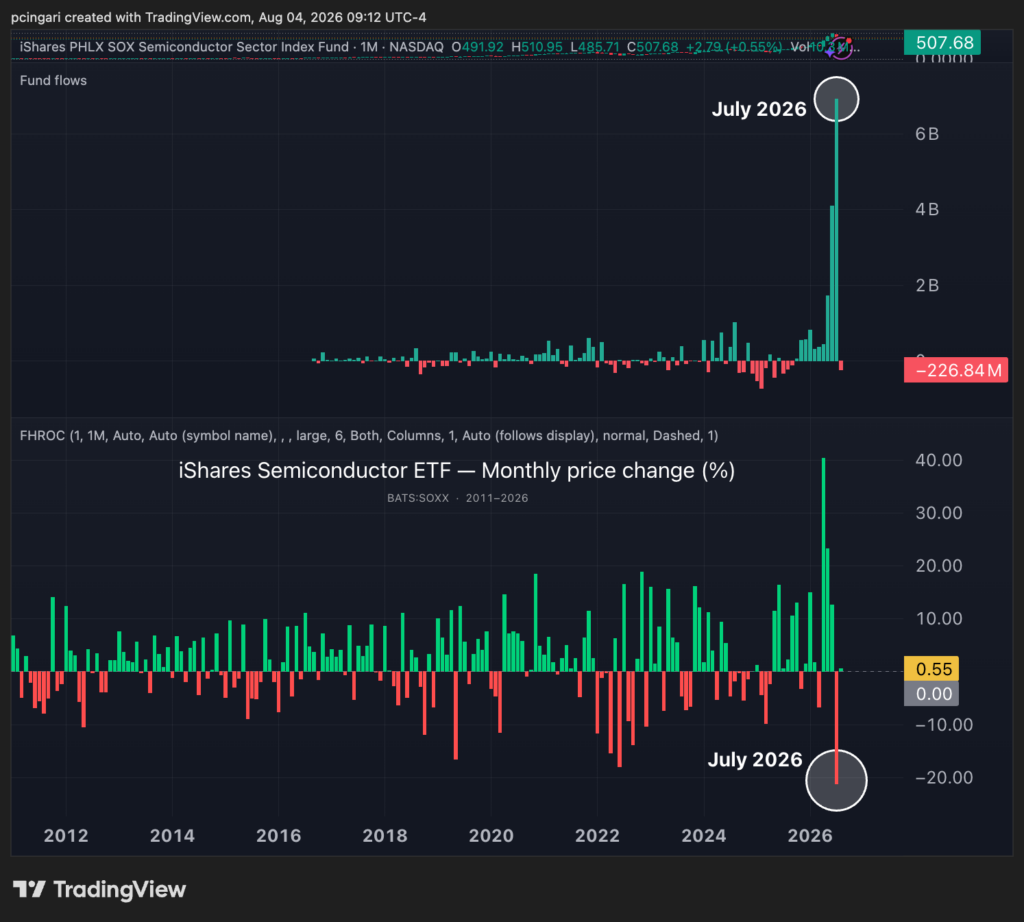The width and height of the screenshot is (1024, 922).
Task: Click the 2B axis label
Action: point(927,285)
